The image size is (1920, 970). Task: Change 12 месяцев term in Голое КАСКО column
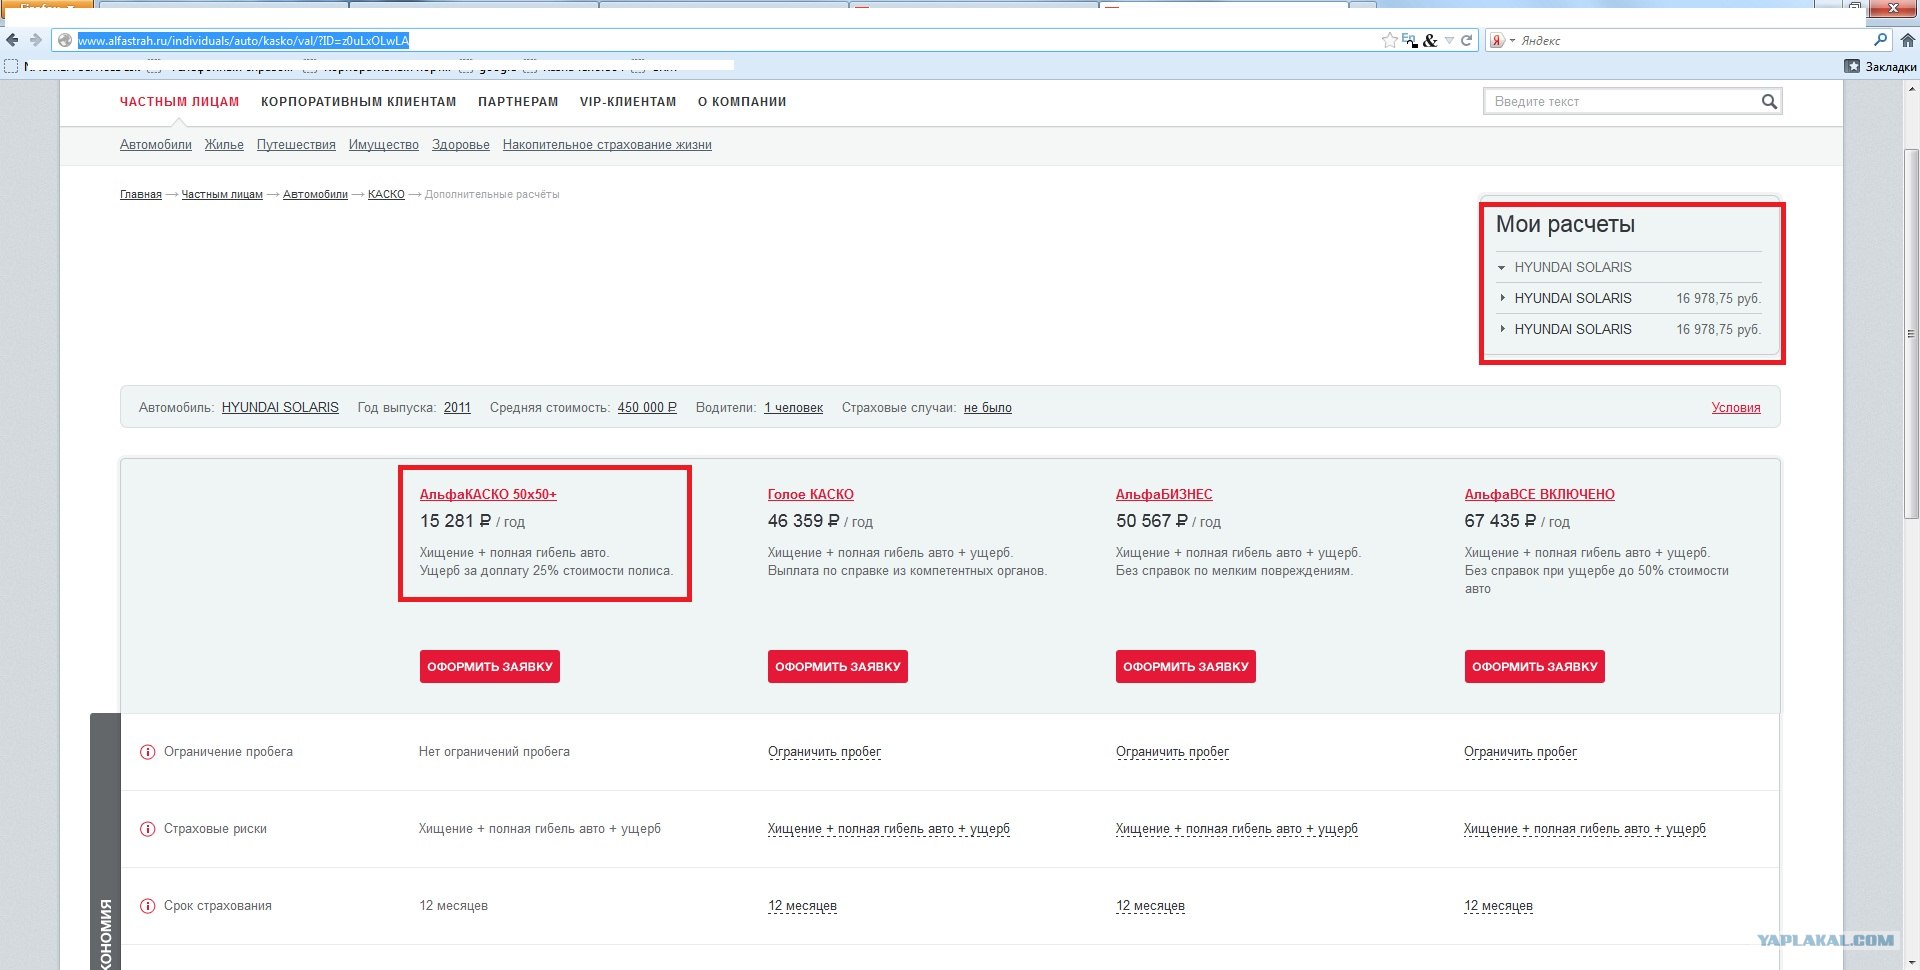click(802, 906)
